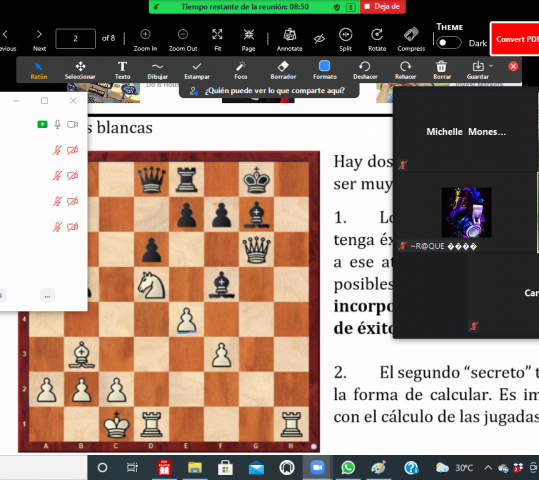
Task: Open the Formato color swatch
Action: tap(324, 66)
